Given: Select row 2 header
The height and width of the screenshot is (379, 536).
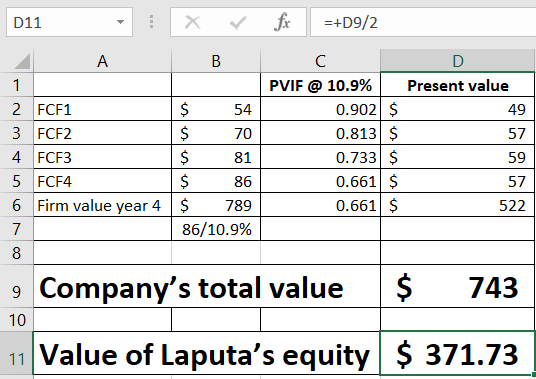Looking at the screenshot, I should click(x=16, y=109).
